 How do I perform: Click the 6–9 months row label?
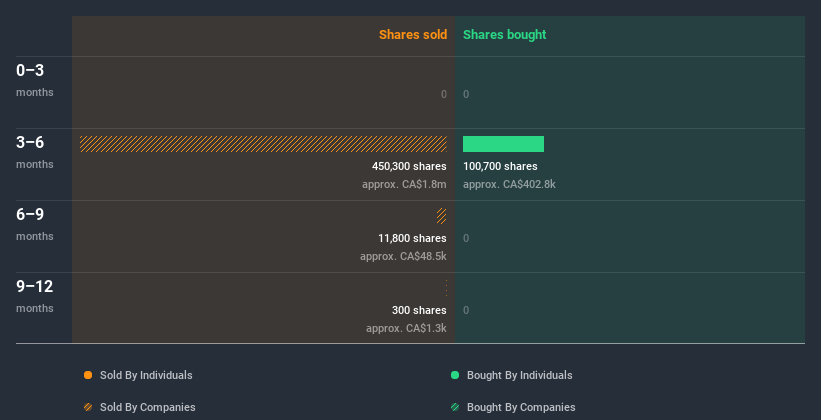[x=35, y=224]
